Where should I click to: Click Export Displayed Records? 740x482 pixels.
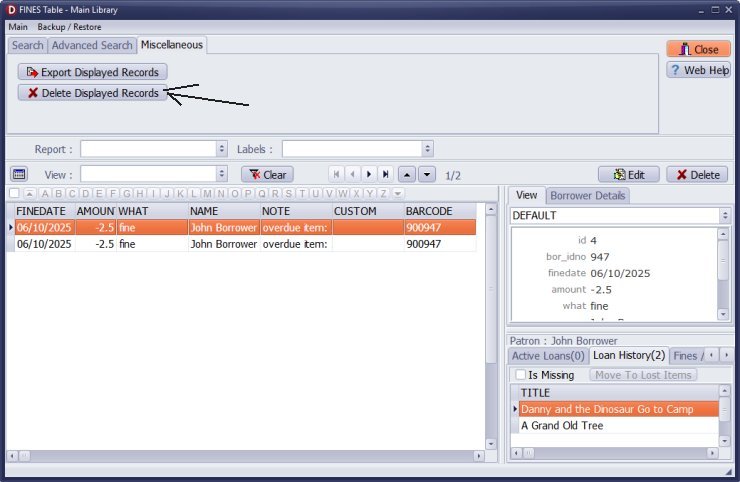[x=91, y=72]
